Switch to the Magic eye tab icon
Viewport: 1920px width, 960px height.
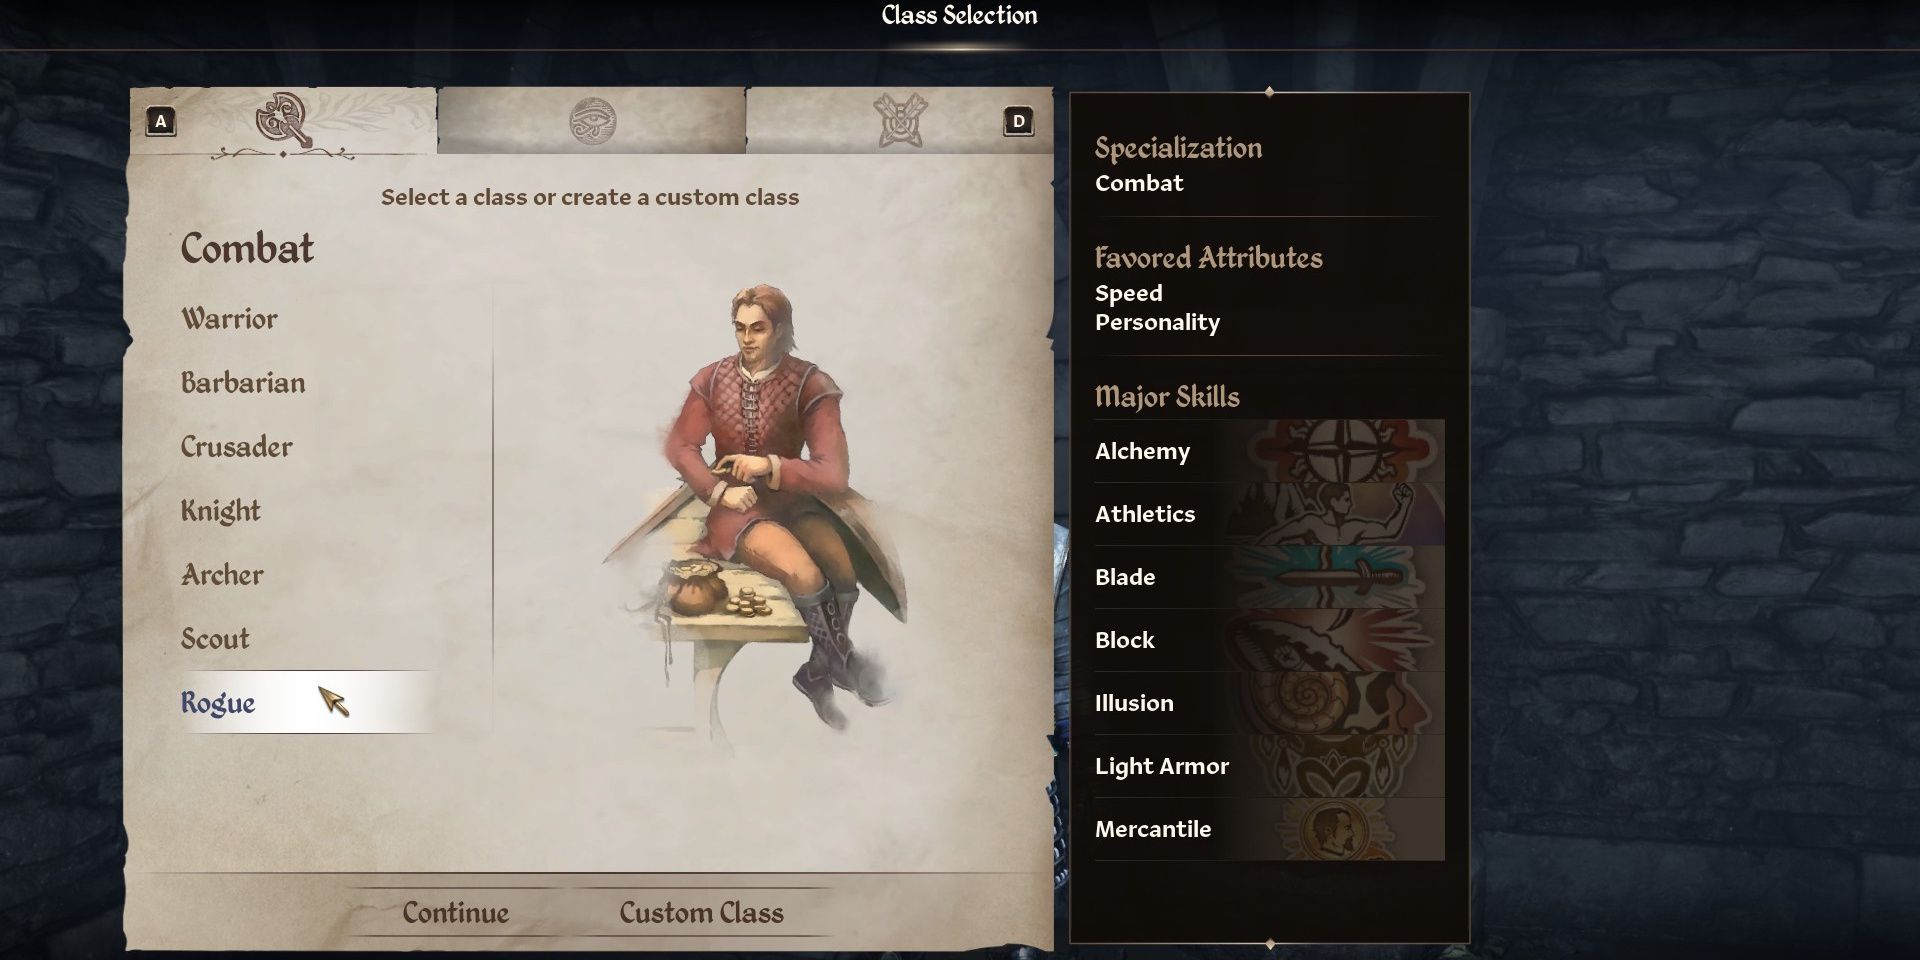[592, 121]
